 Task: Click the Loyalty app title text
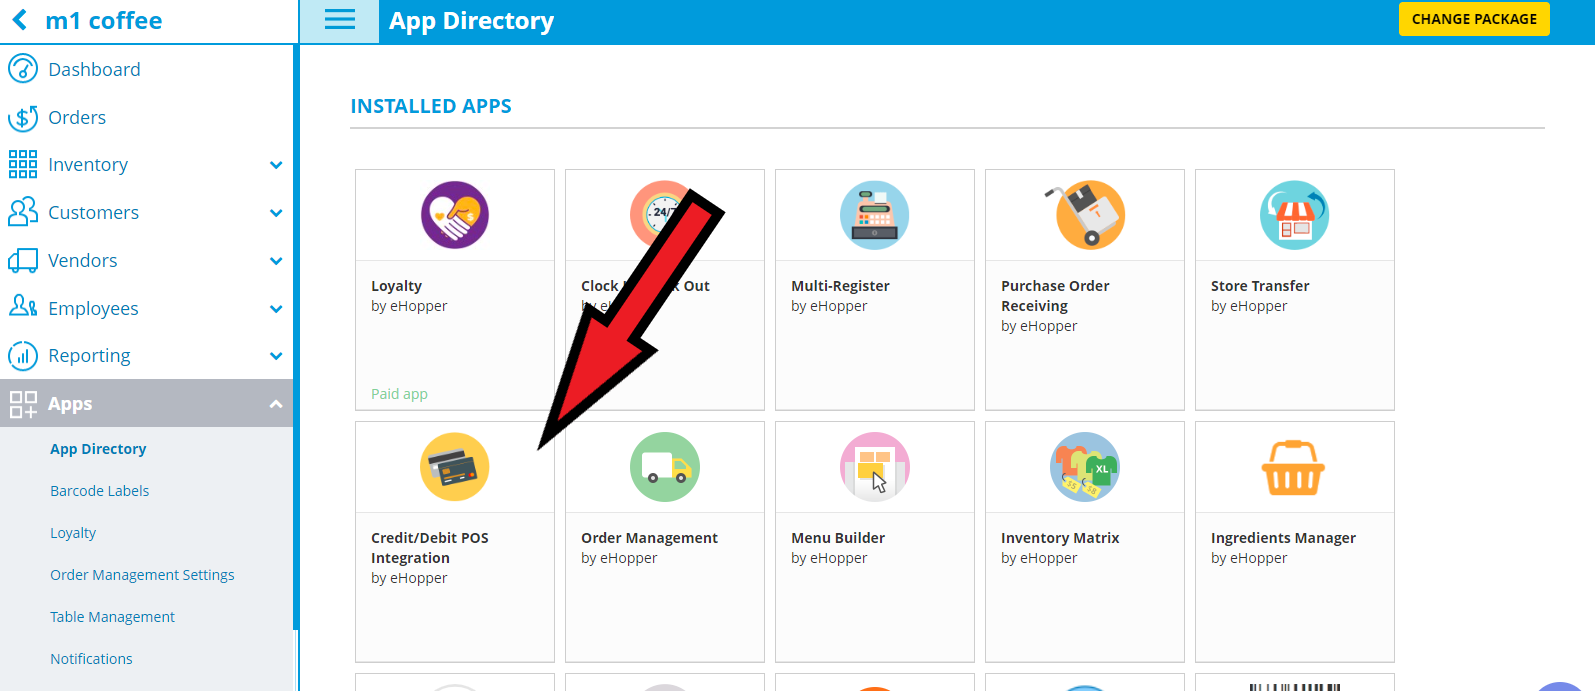[x=396, y=286]
